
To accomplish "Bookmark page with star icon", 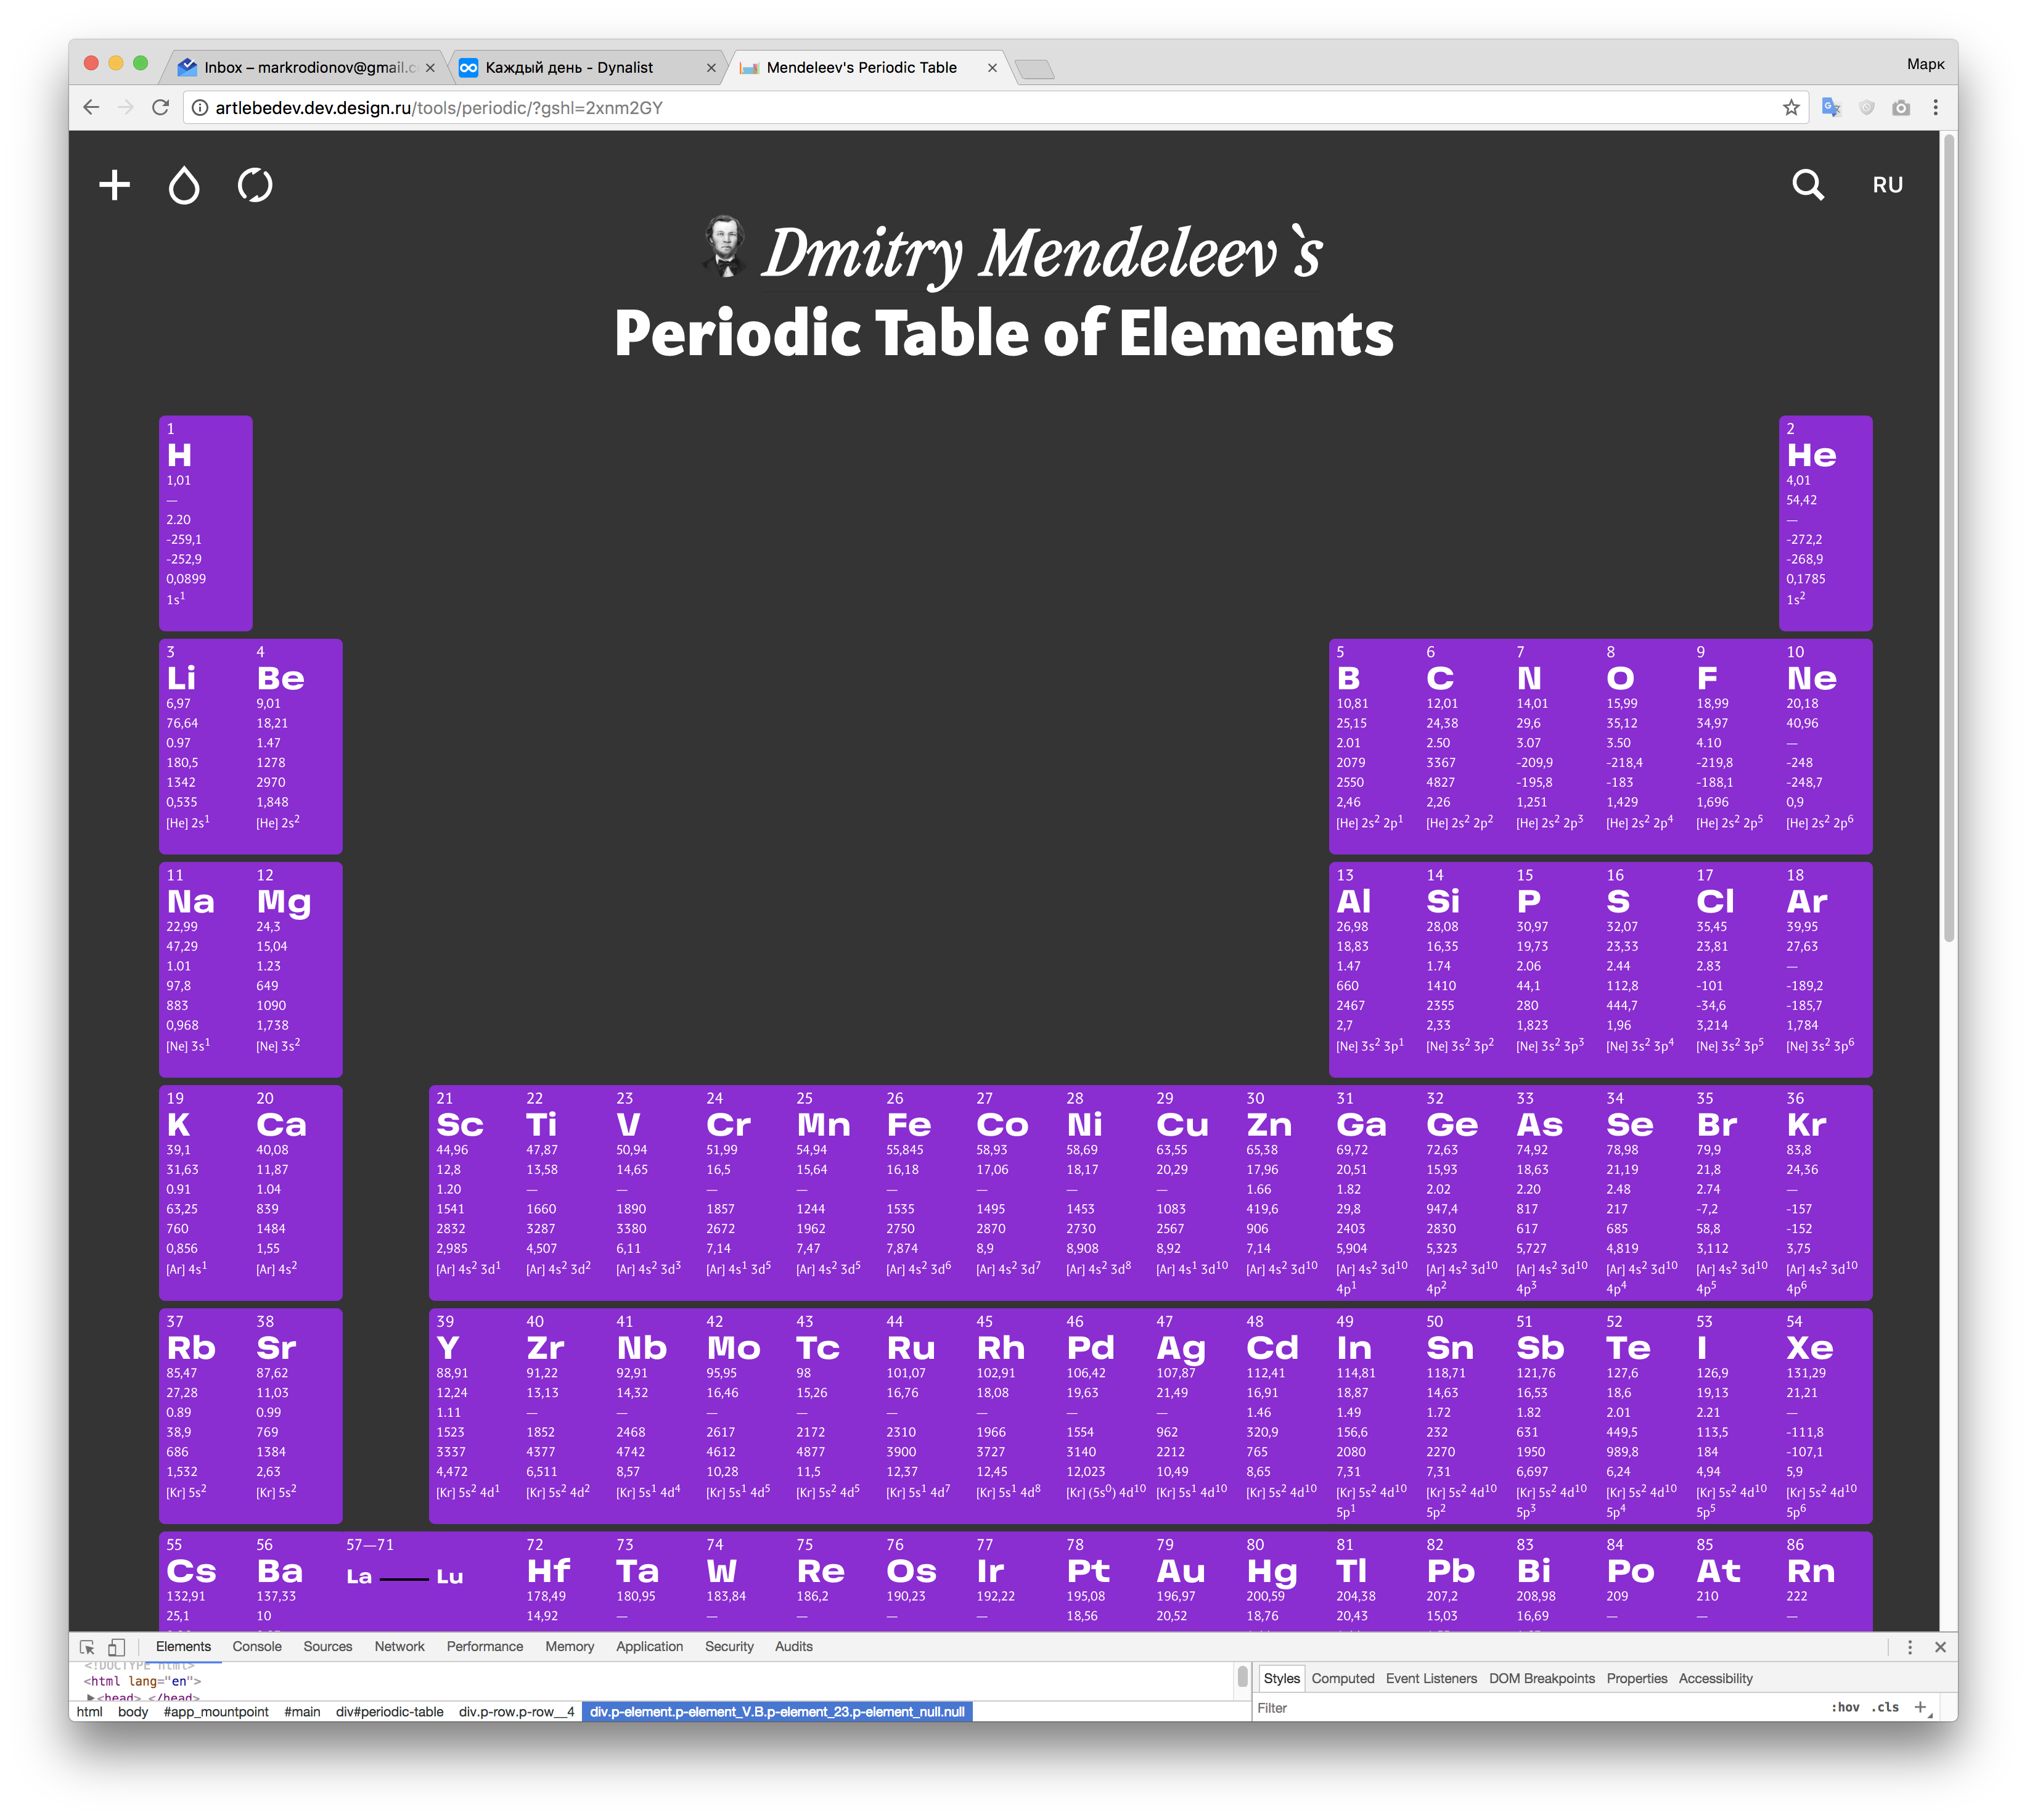I will 1790,108.
